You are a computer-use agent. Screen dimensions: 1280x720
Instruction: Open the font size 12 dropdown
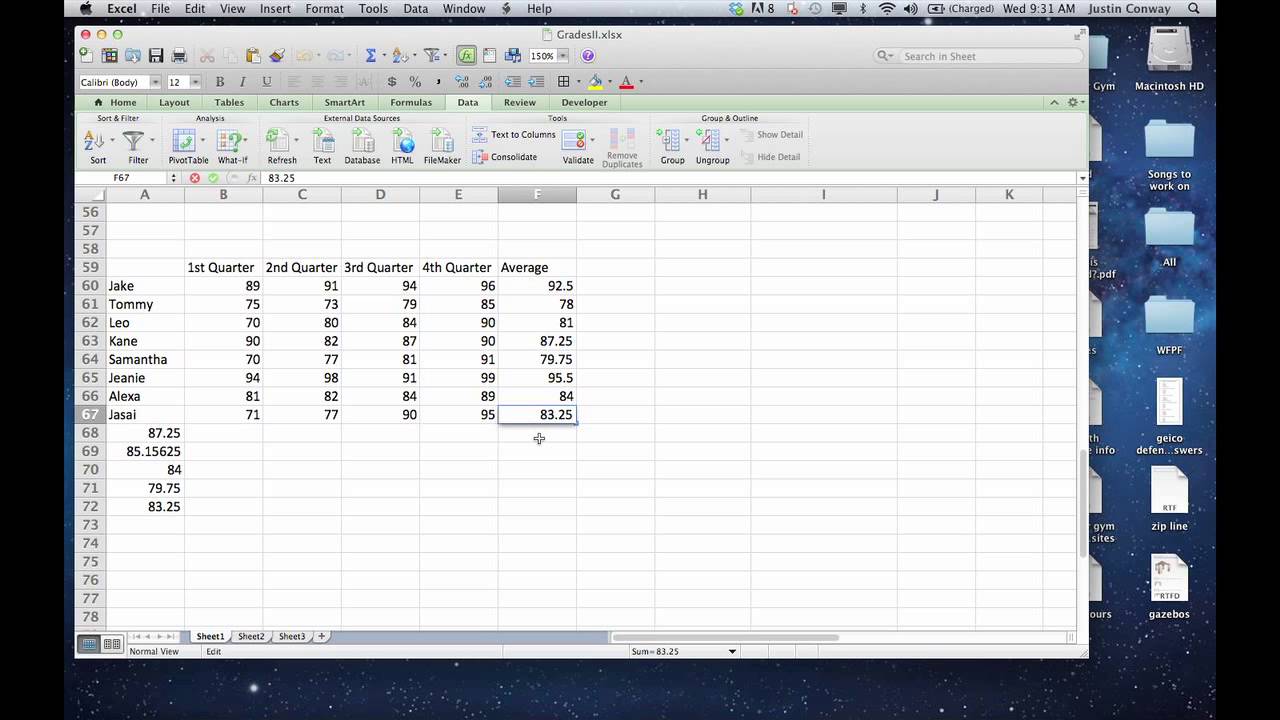point(195,82)
